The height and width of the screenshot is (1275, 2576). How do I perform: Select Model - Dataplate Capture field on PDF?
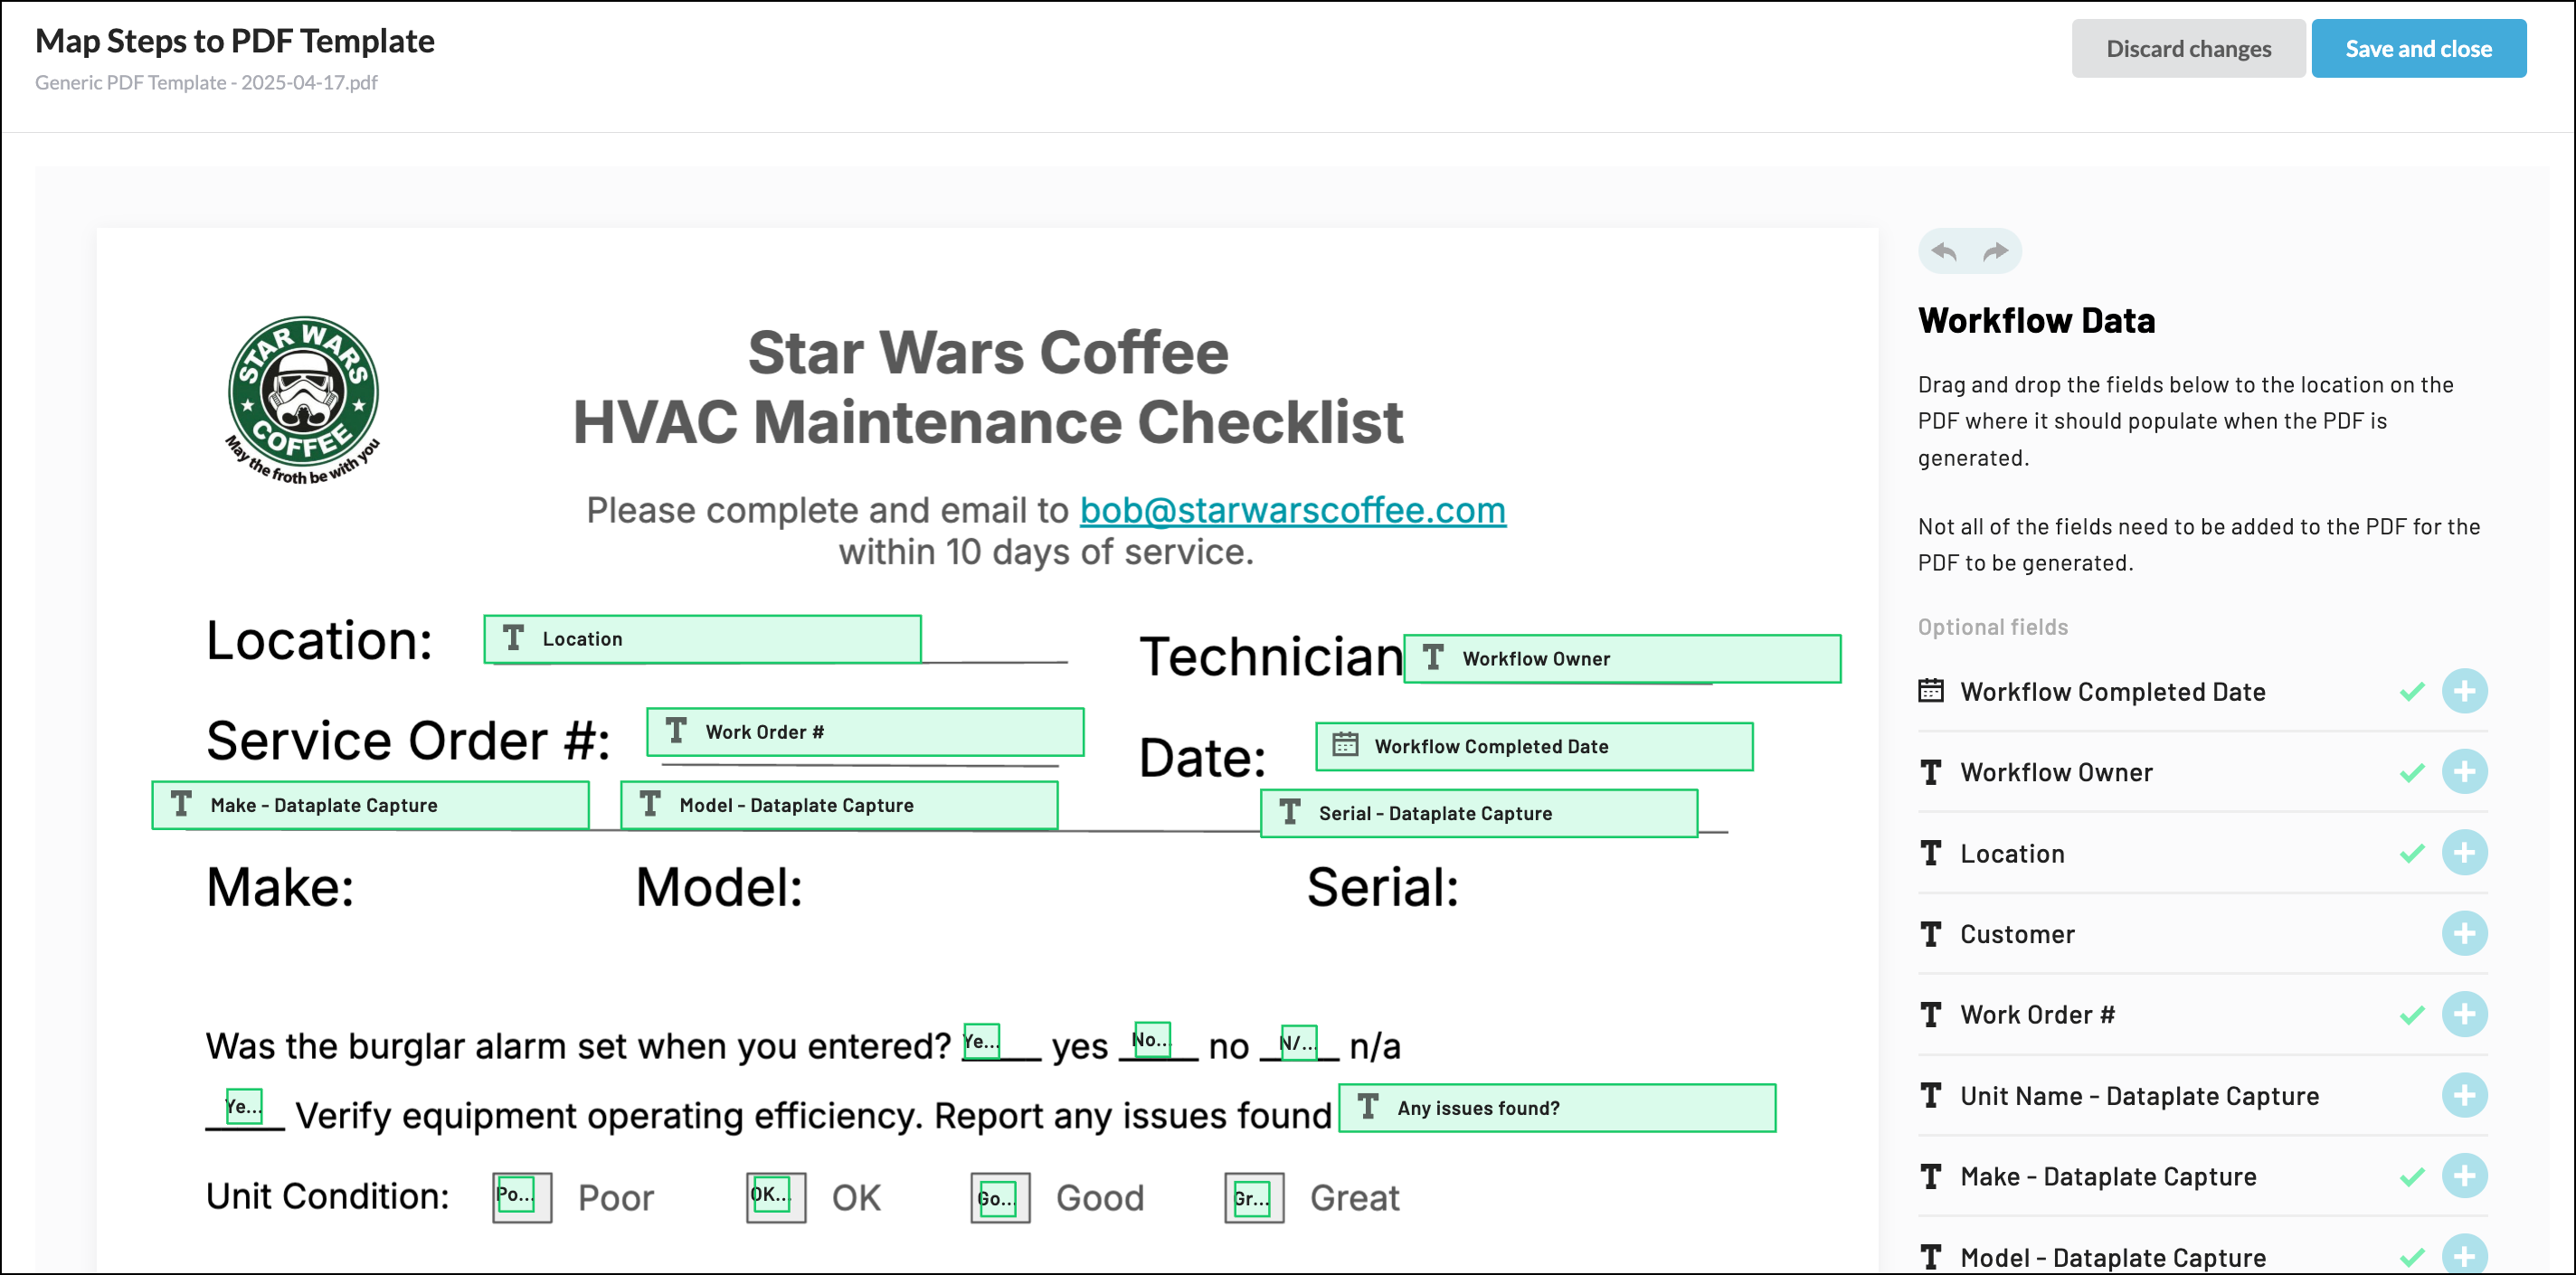point(839,805)
